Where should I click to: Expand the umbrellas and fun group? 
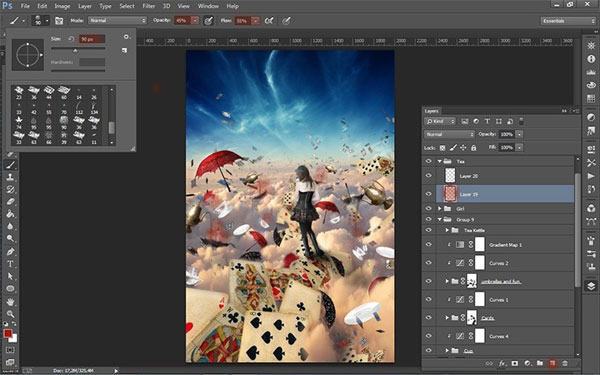[447, 281]
